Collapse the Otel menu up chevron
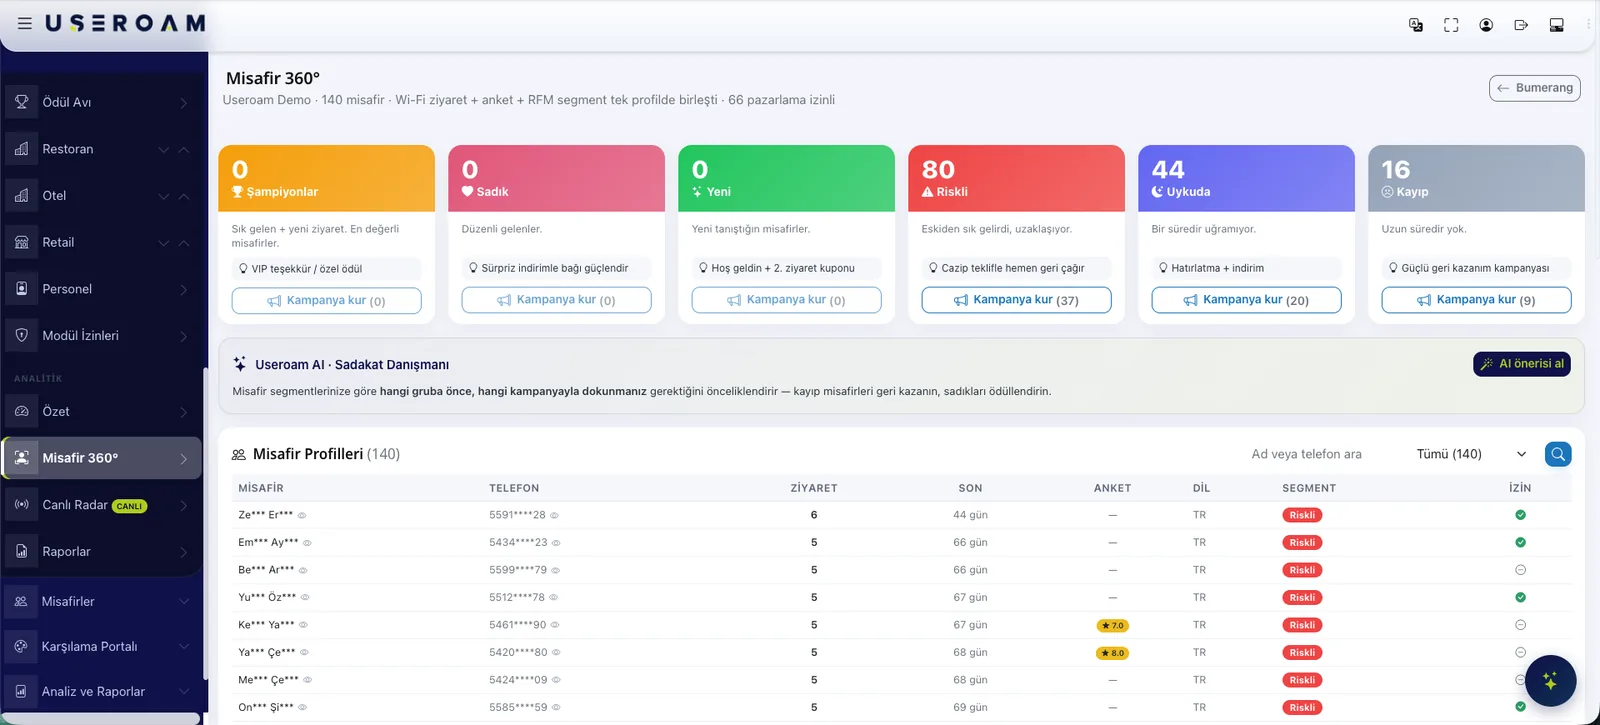 [x=184, y=196]
